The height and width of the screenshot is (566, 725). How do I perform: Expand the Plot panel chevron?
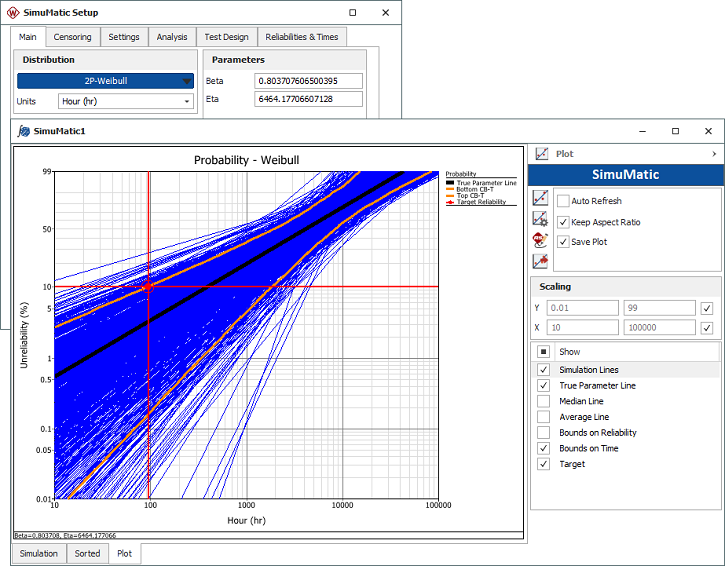point(714,154)
